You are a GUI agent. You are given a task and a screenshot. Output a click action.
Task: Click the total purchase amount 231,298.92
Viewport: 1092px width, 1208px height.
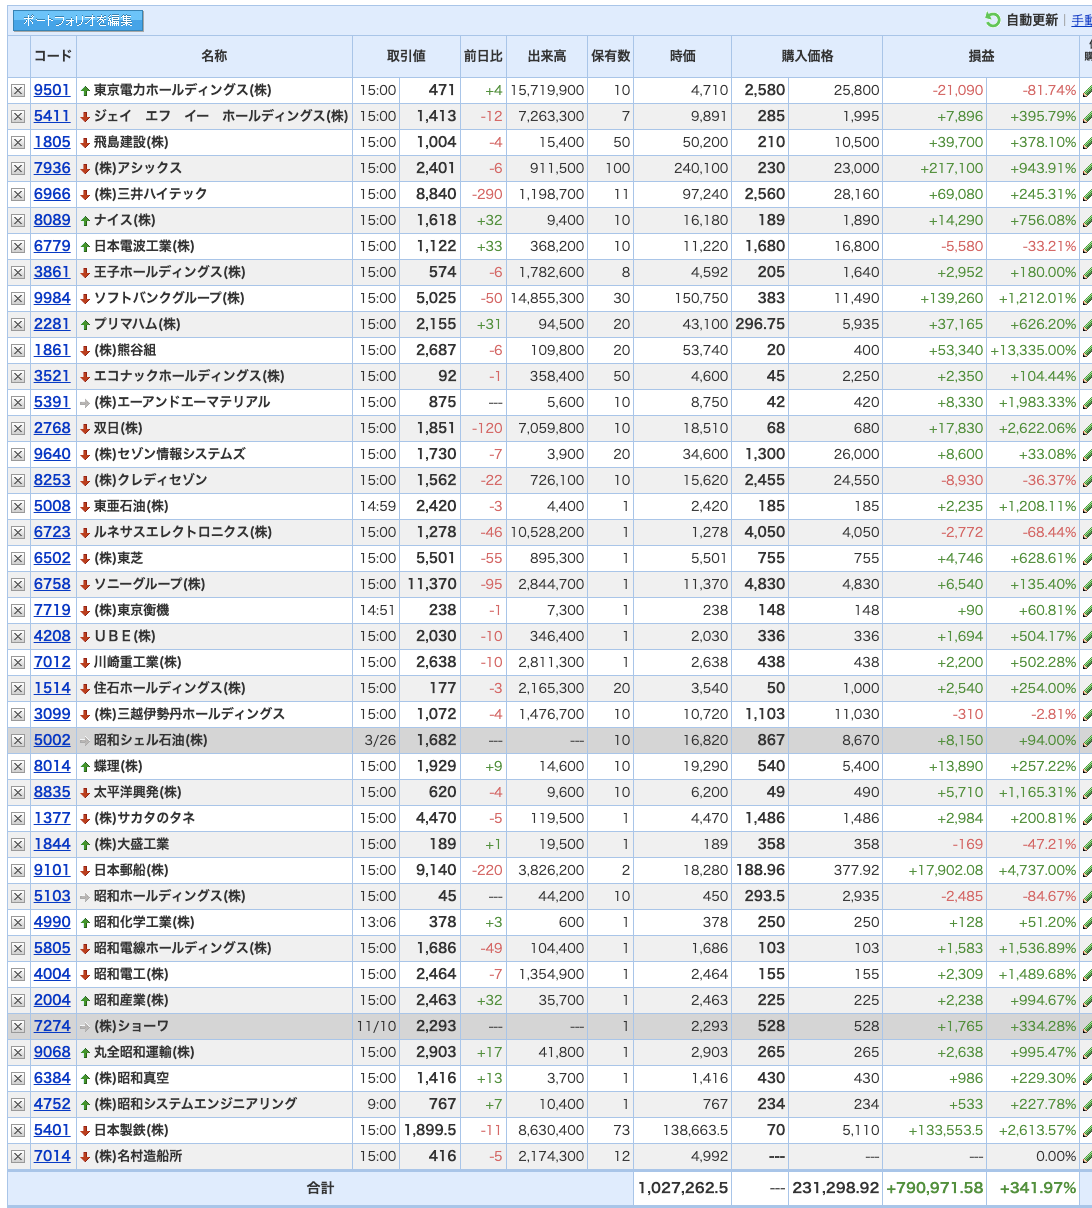[836, 1188]
